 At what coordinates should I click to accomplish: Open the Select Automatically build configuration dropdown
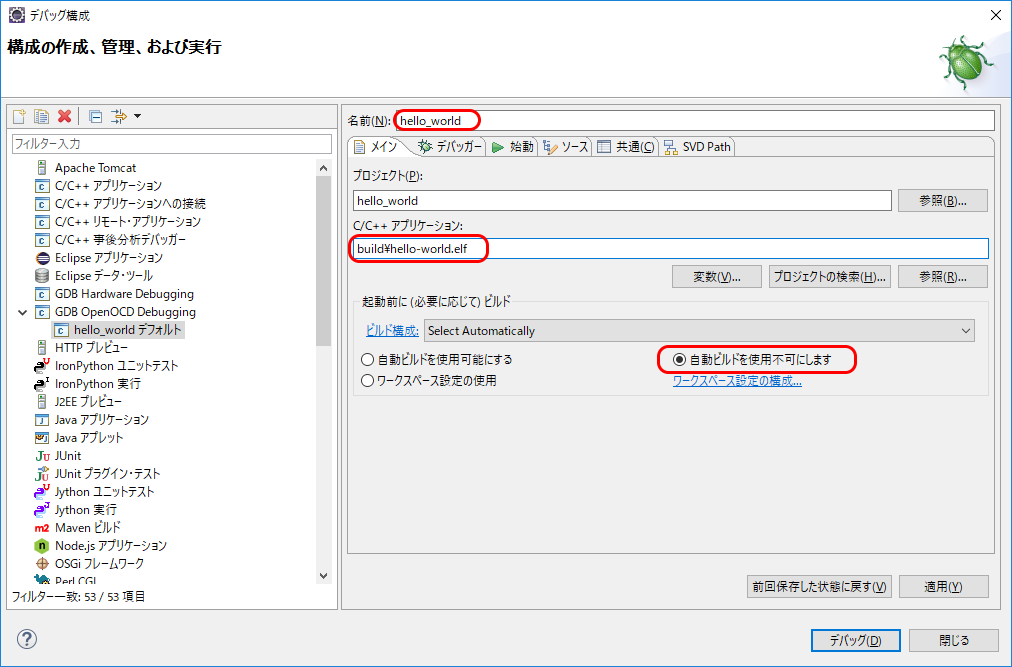point(699,331)
